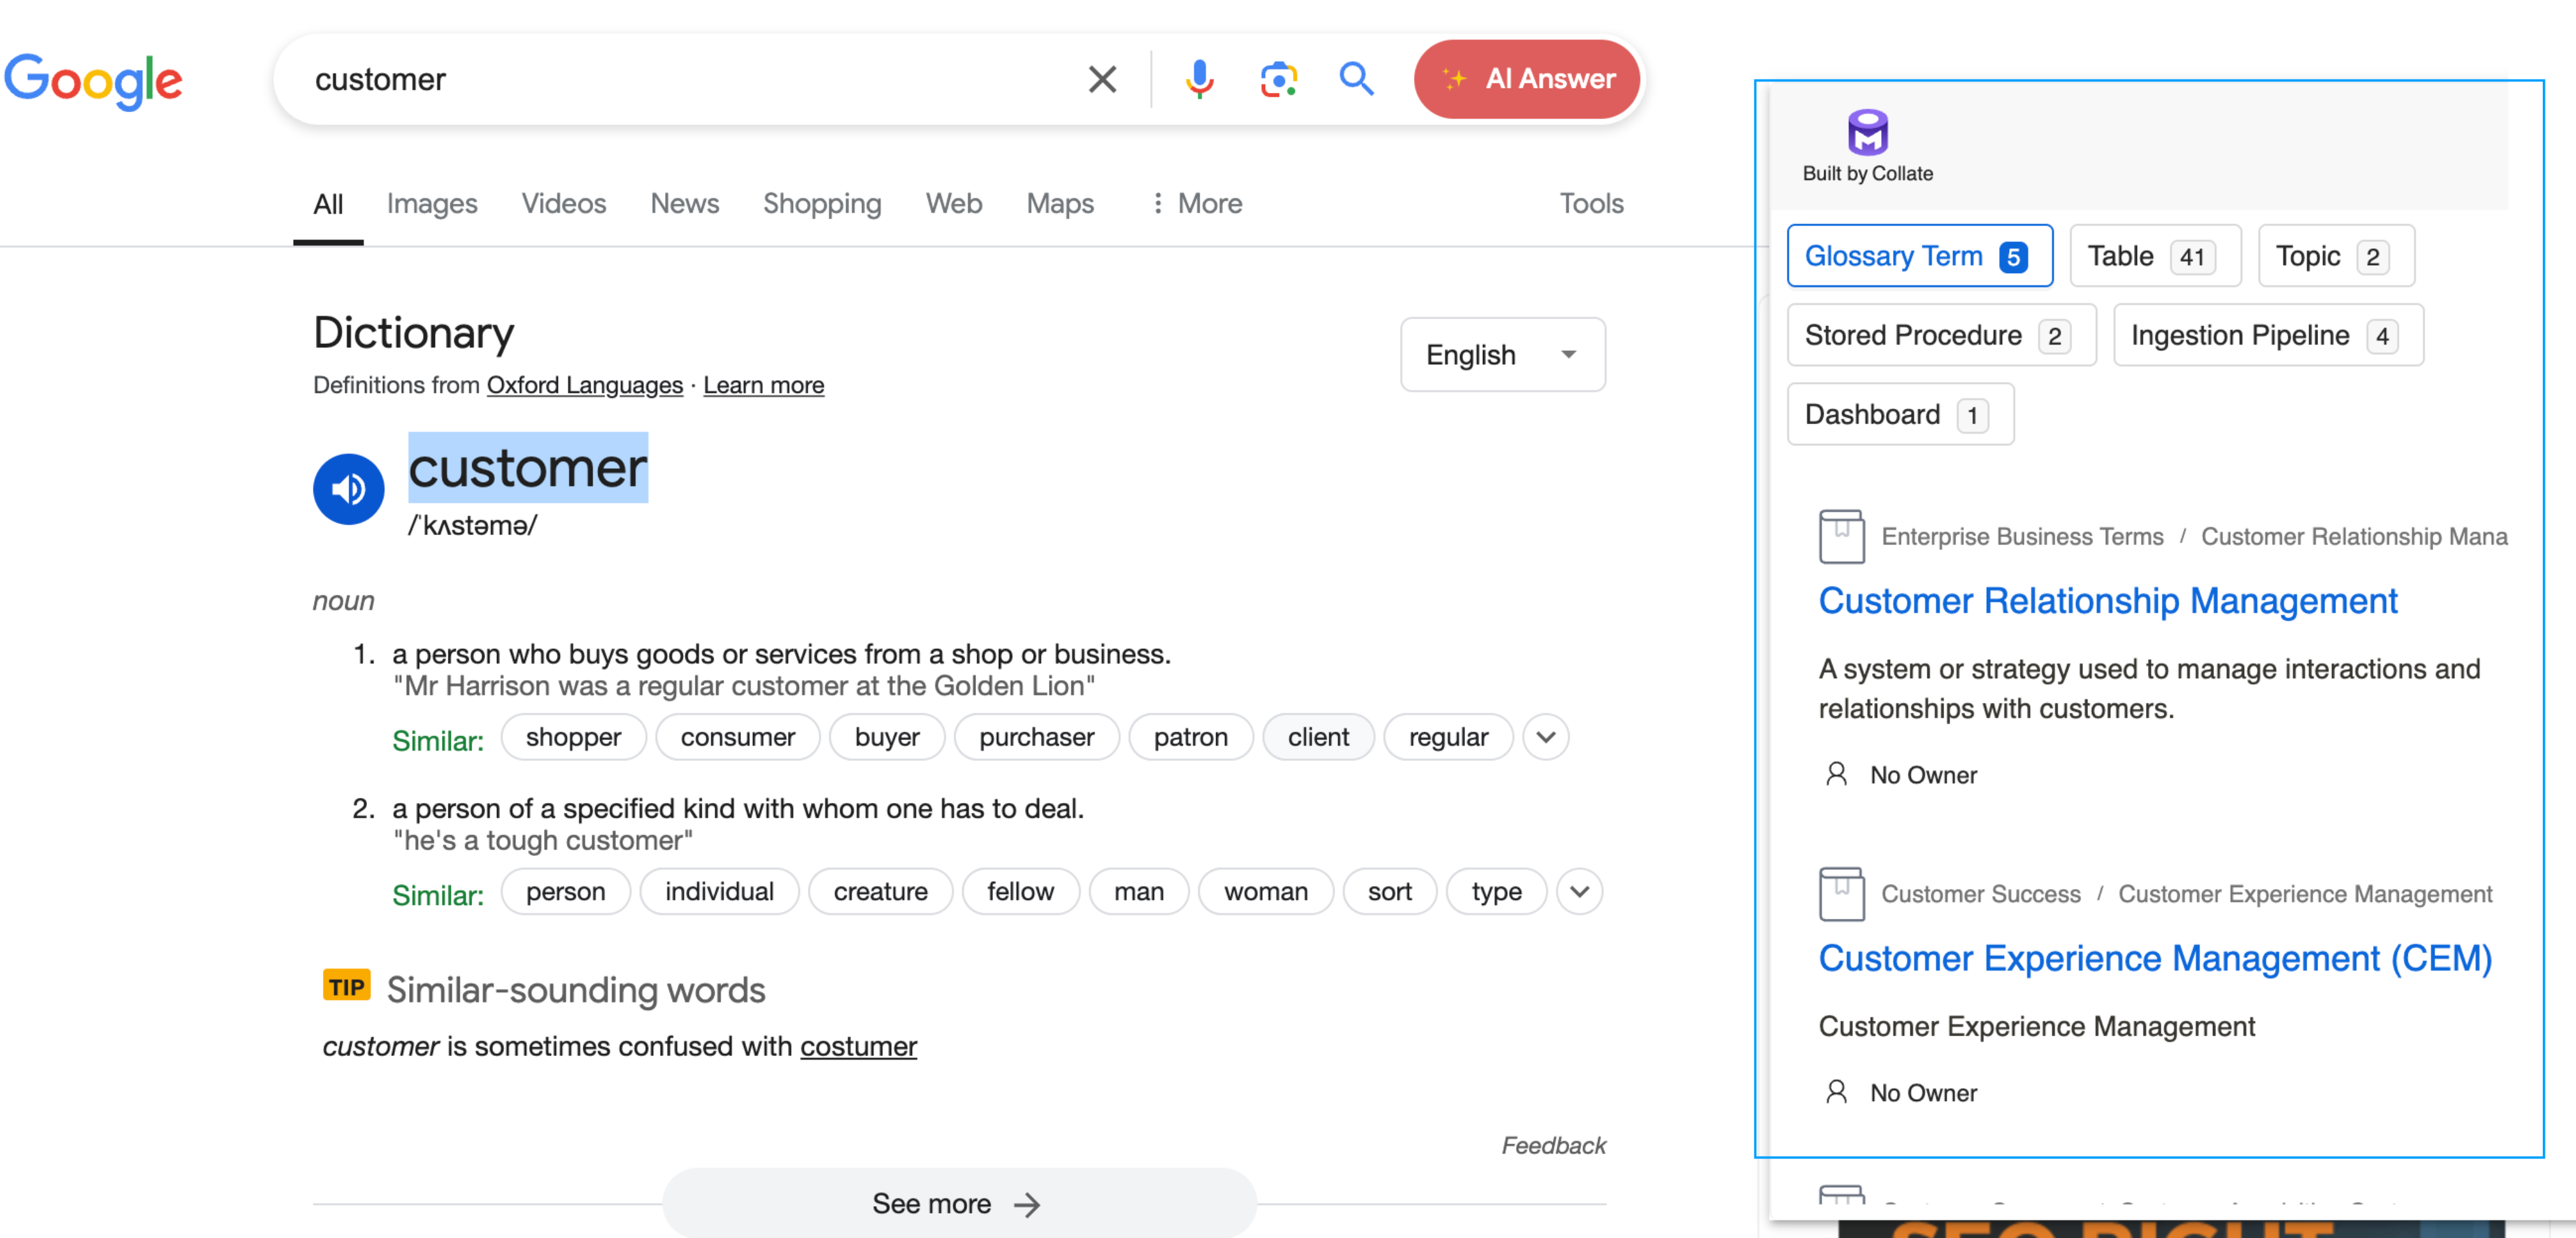Image resolution: width=2576 pixels, height=1238 pixels.
Task: Open the Maps tab
Action: coord(1060,204)
